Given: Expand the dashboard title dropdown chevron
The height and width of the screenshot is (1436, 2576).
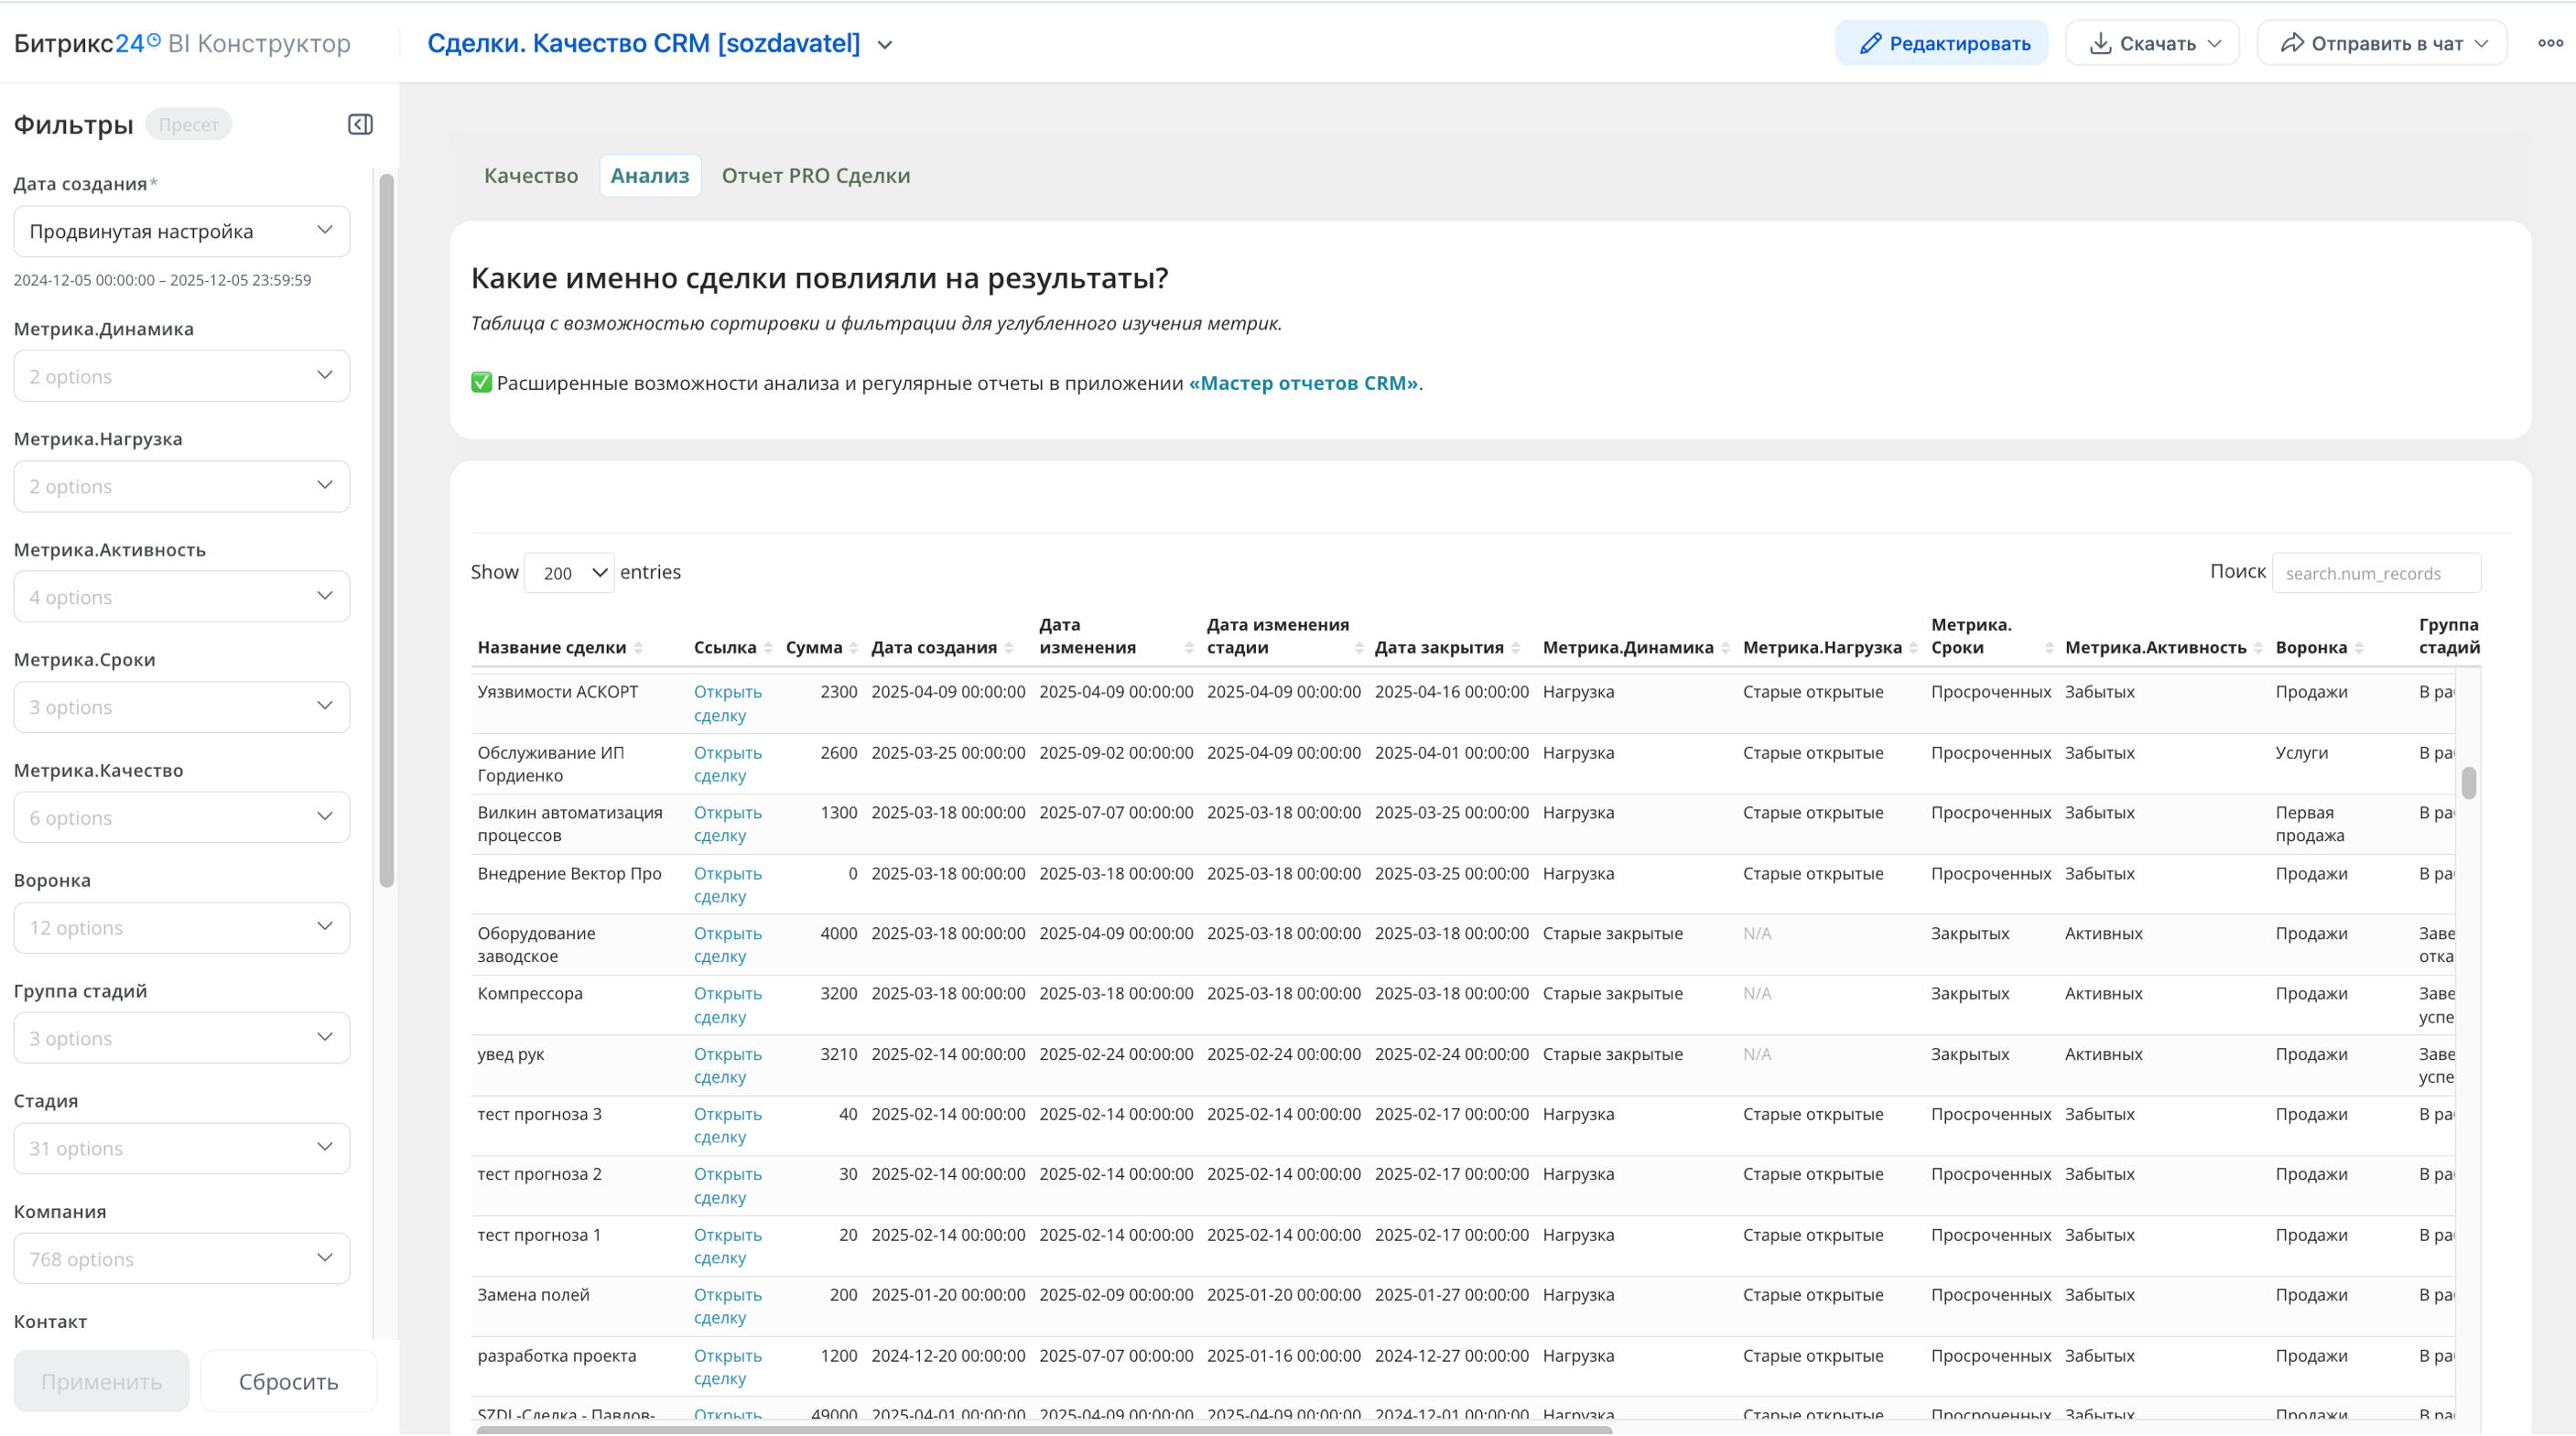Looking at the screenshot, I should click(x=885, y=45).
